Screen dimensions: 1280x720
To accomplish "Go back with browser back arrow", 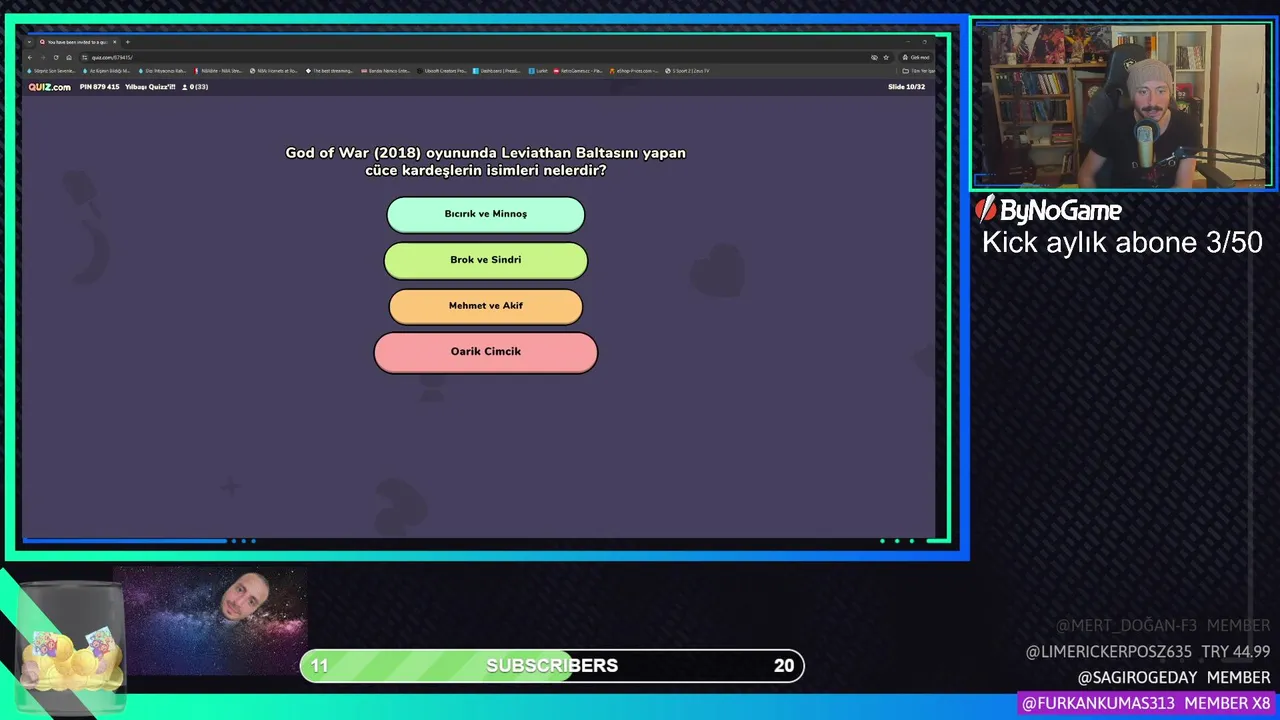I will pyautogui.click(x=30, y=57).
